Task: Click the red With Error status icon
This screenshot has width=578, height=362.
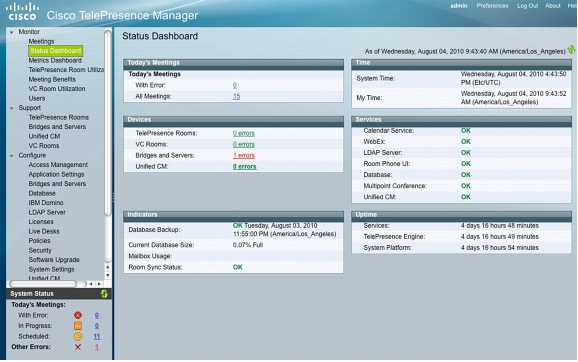Action: pyautogui.click(x=78, y=315)
